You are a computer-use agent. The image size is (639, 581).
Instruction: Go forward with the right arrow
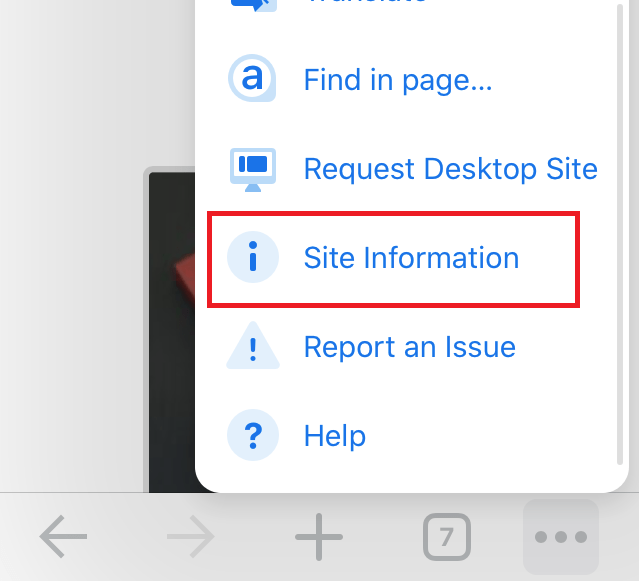191,537
